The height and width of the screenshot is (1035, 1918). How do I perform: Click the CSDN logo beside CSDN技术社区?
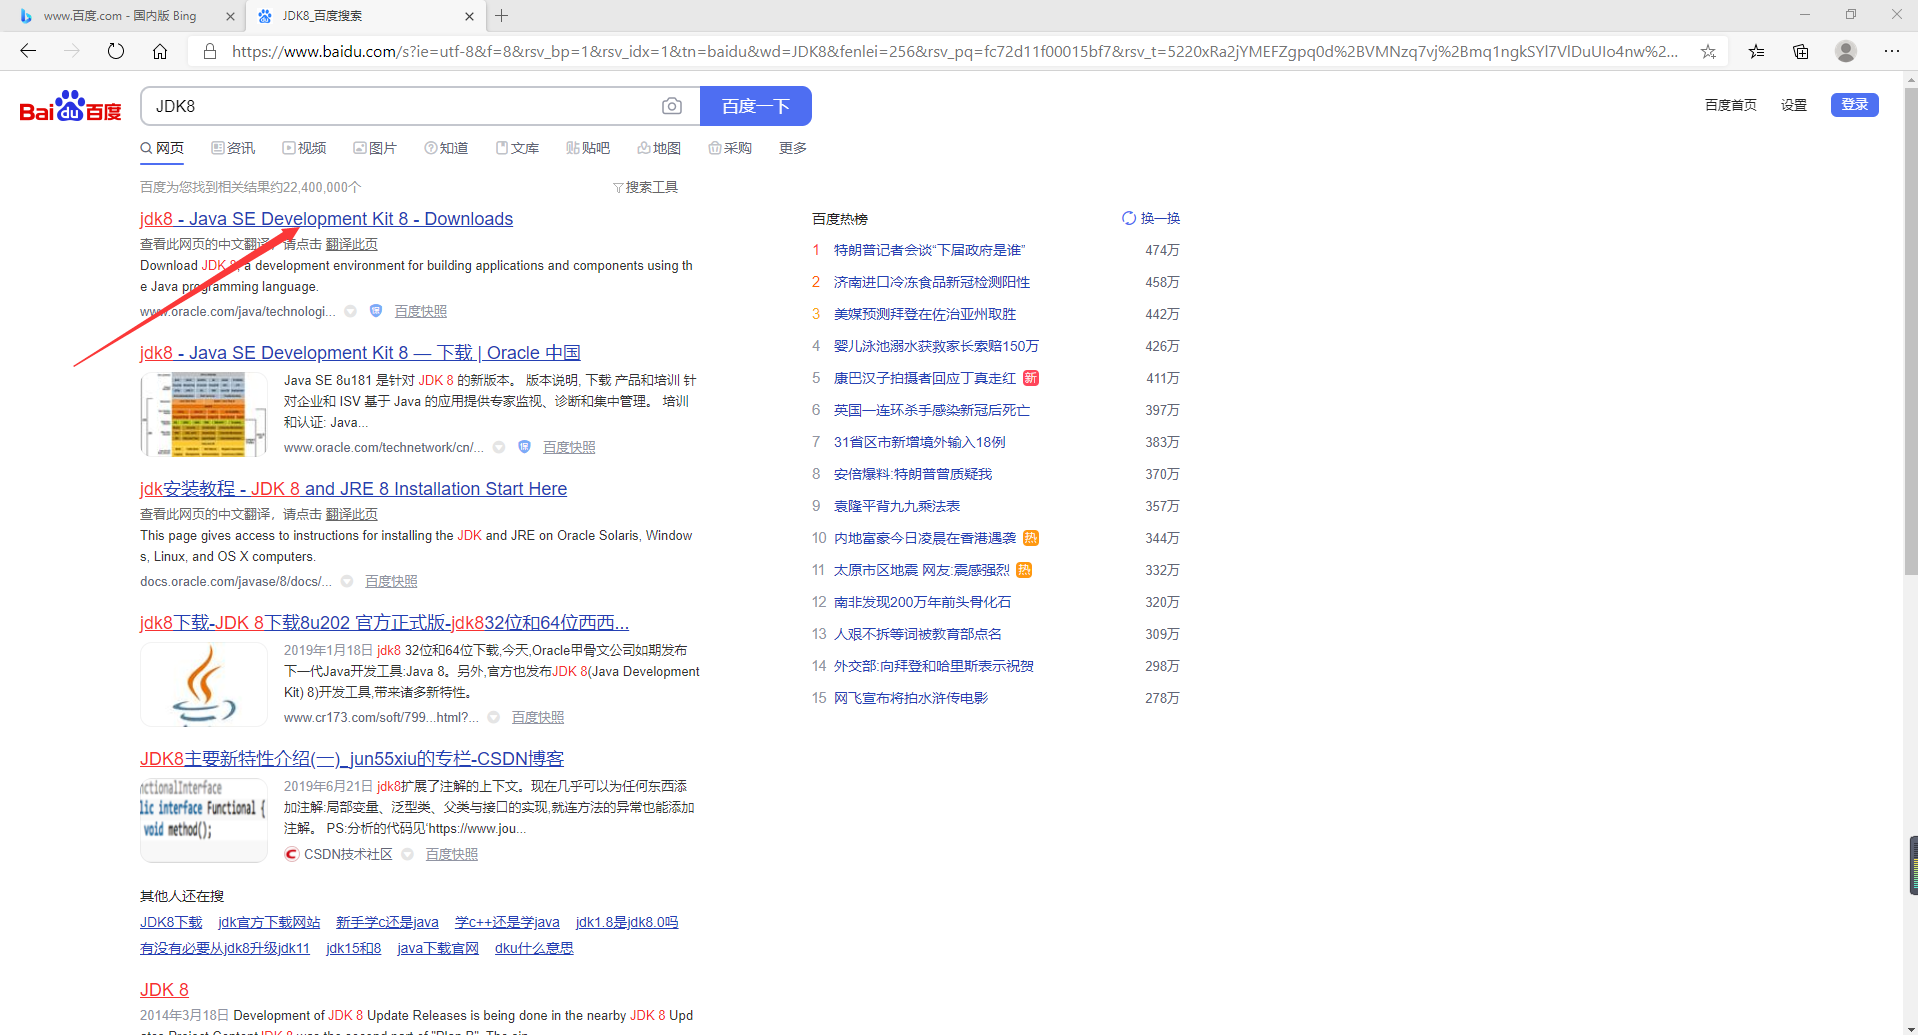point(292,854)
